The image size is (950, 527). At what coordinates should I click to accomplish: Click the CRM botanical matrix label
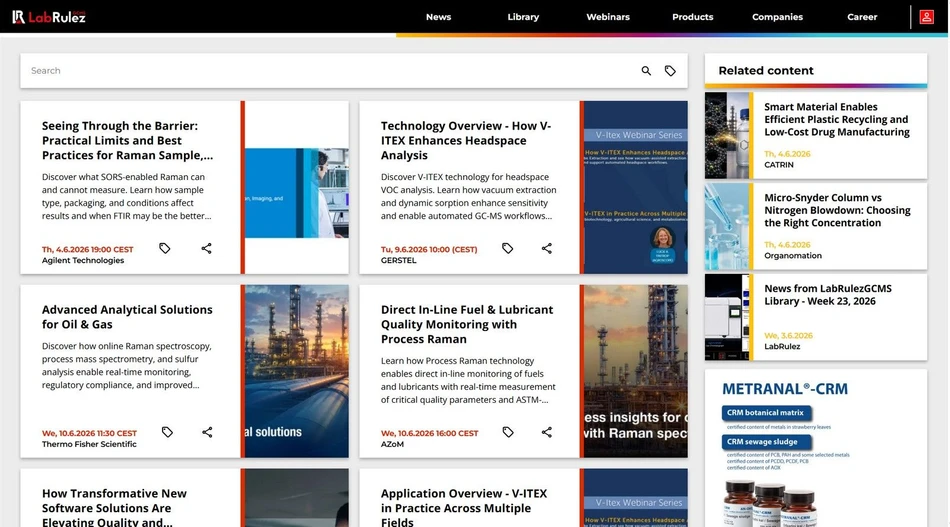[766, 413]
